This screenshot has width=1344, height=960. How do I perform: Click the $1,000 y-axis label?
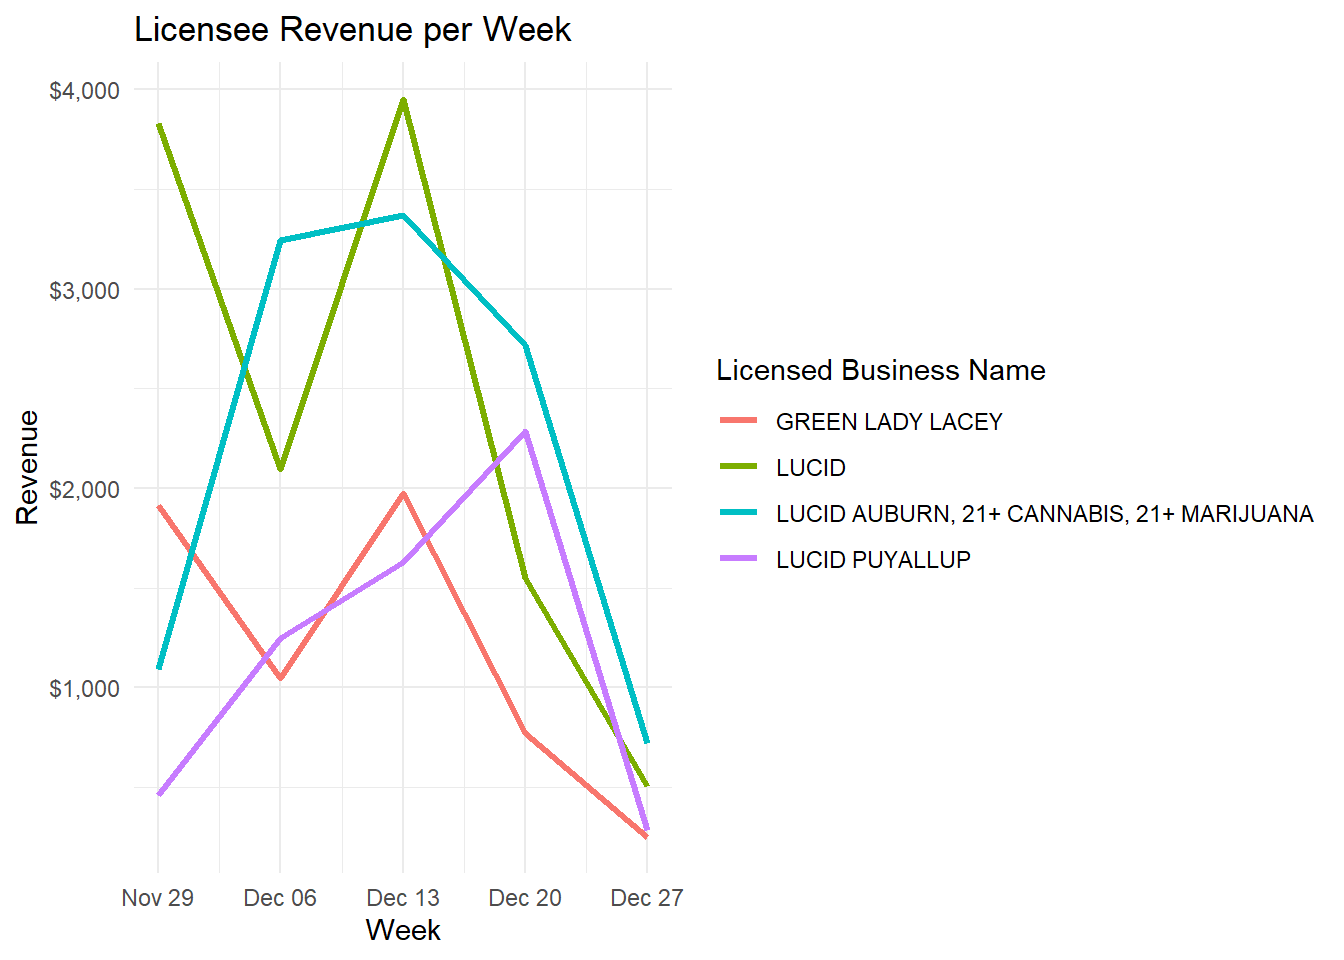pos(84,689)
